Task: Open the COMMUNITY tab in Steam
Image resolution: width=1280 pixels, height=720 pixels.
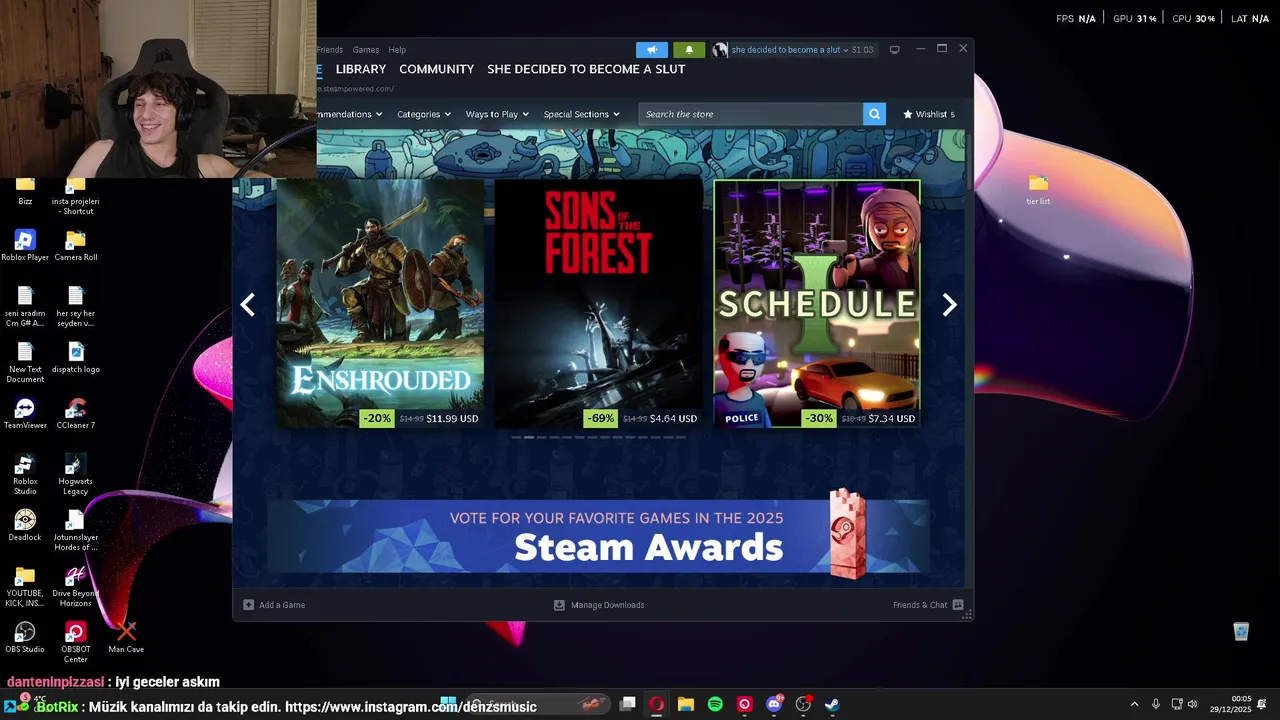Action: tap(436, 69)
